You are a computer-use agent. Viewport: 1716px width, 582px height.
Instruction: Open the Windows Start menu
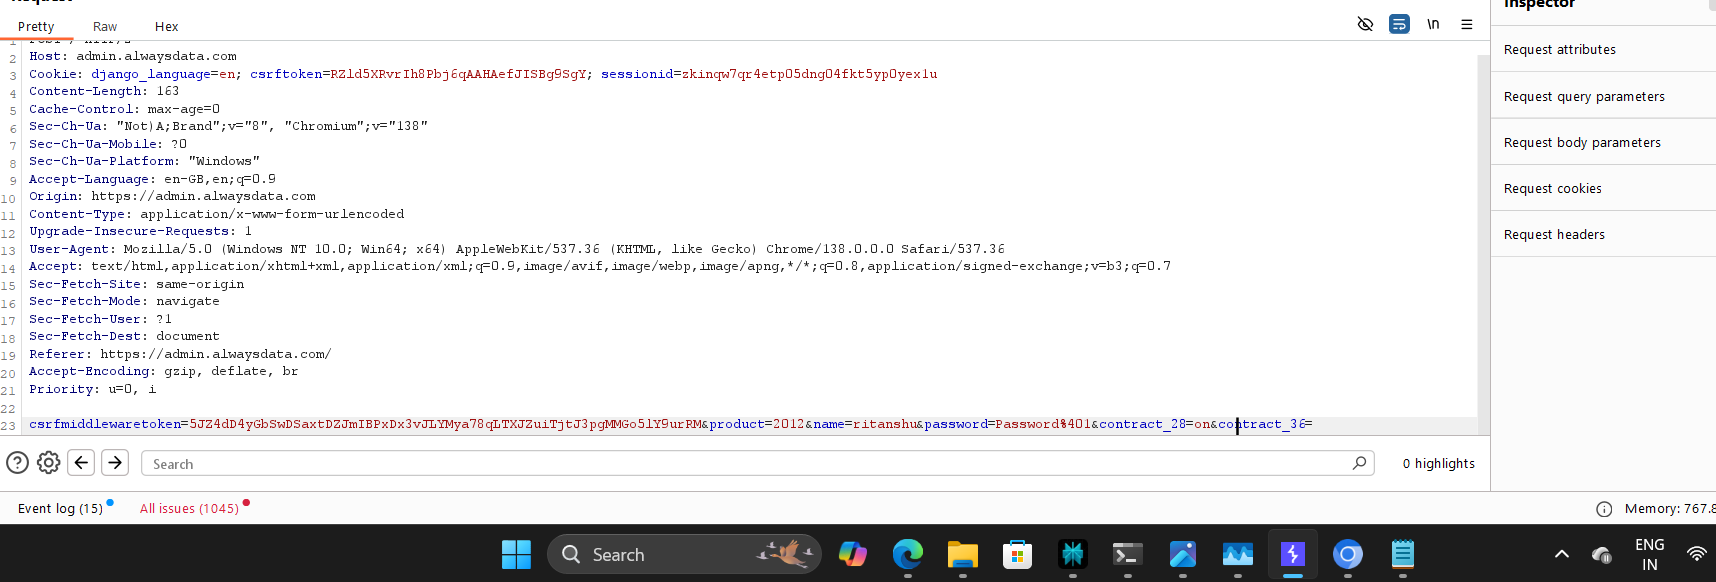(x=516, y=554)
